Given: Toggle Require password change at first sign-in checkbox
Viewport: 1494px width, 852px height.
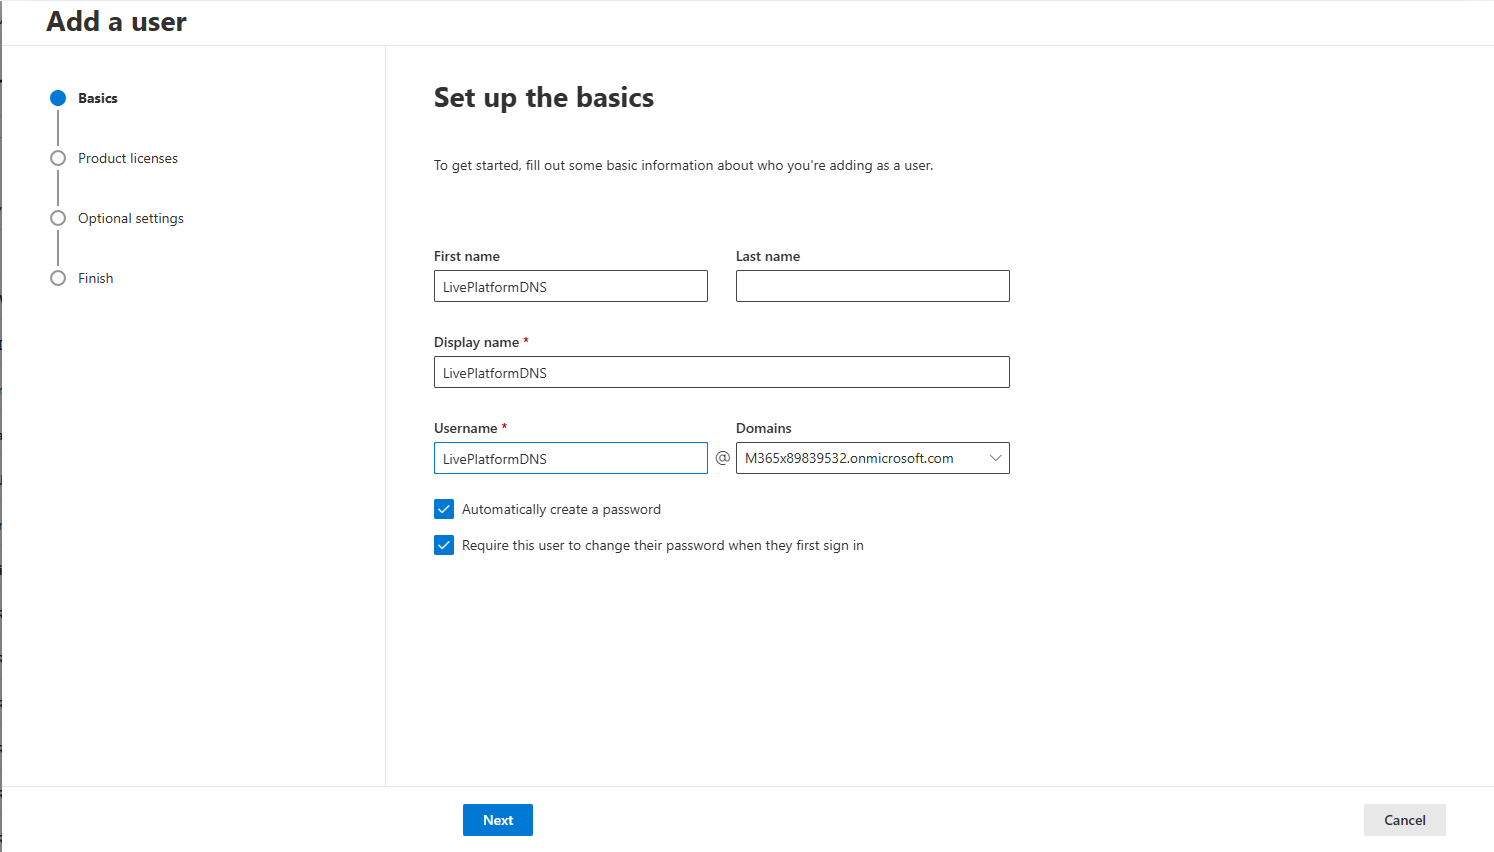Looking at the screenshot, I should point(444,545).
